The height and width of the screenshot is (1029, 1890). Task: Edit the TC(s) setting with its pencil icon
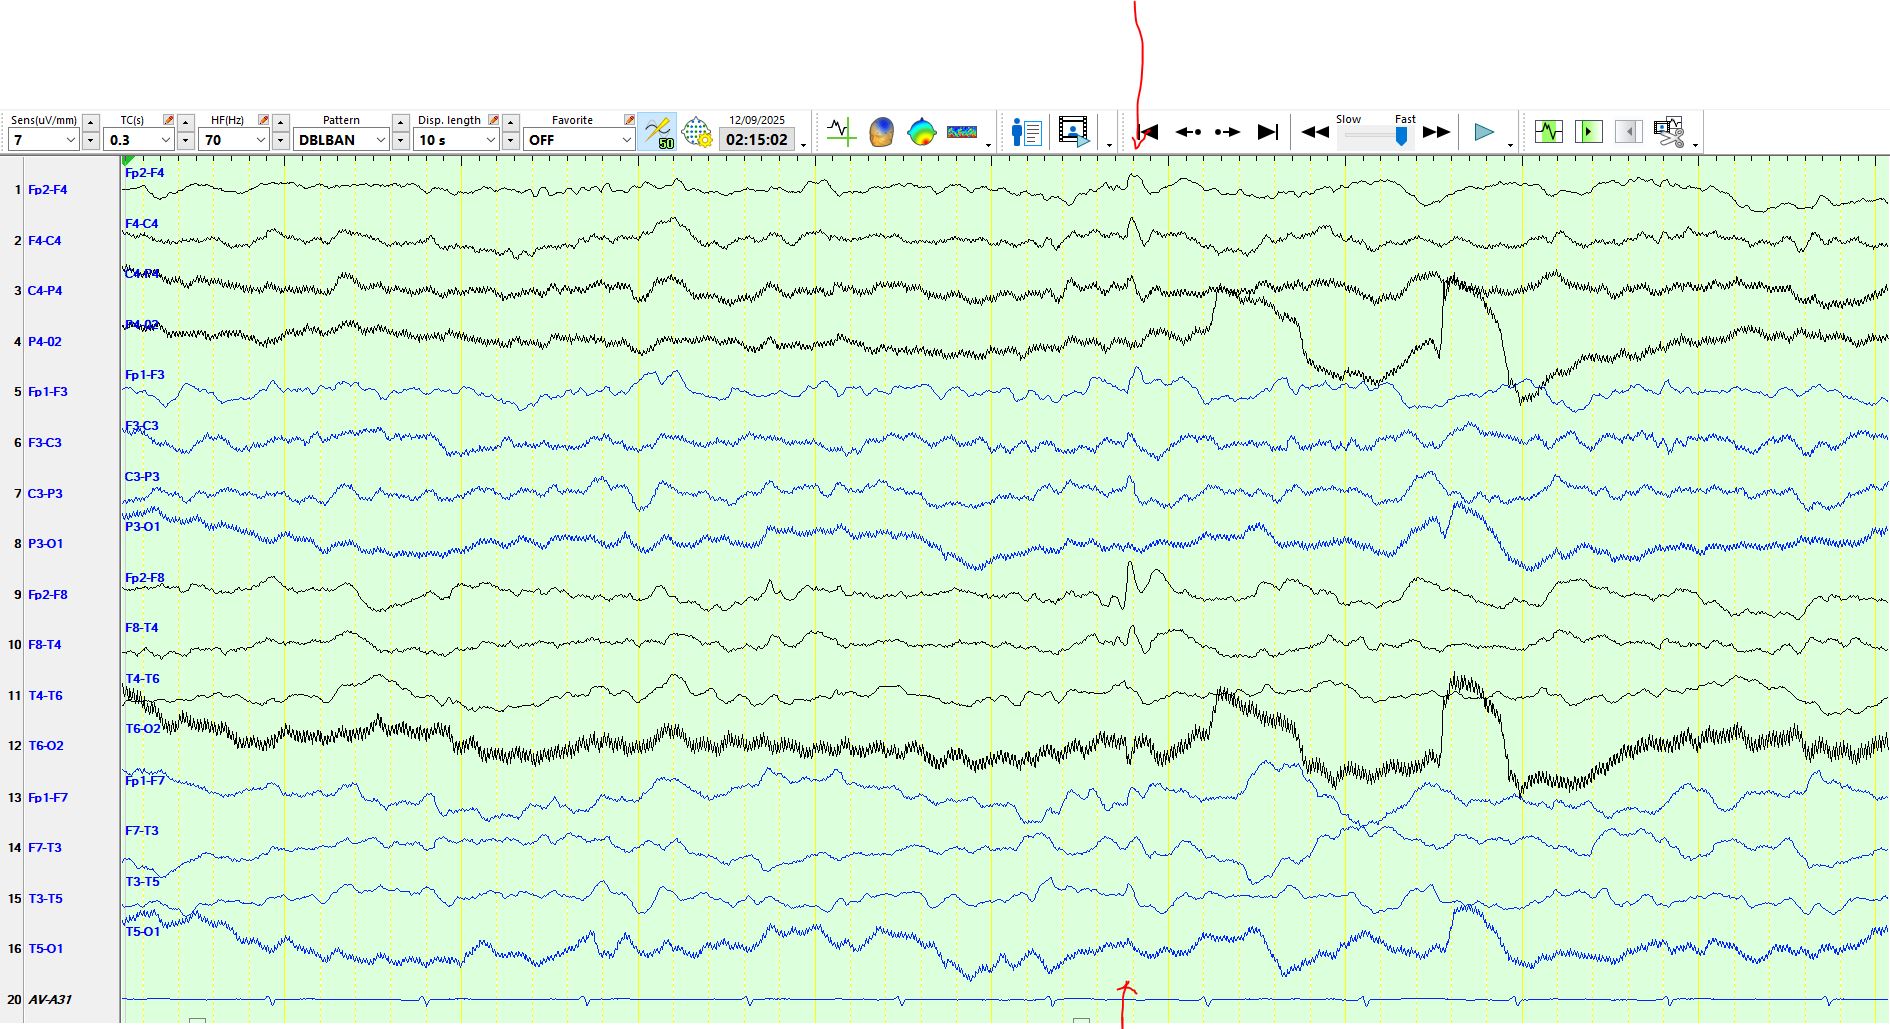pos(168,120)
